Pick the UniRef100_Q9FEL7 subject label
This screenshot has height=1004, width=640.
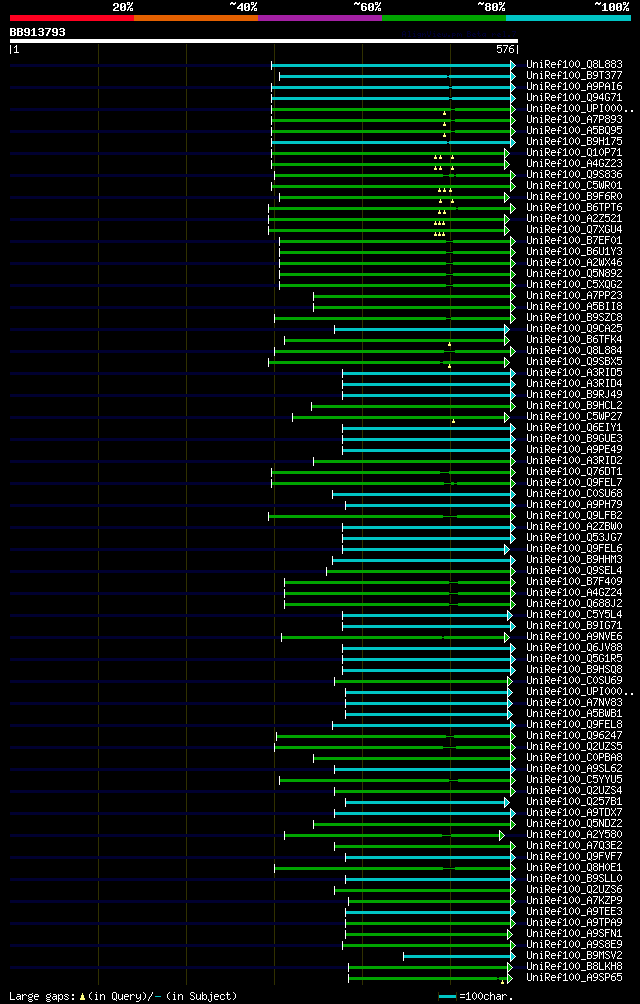574,482
